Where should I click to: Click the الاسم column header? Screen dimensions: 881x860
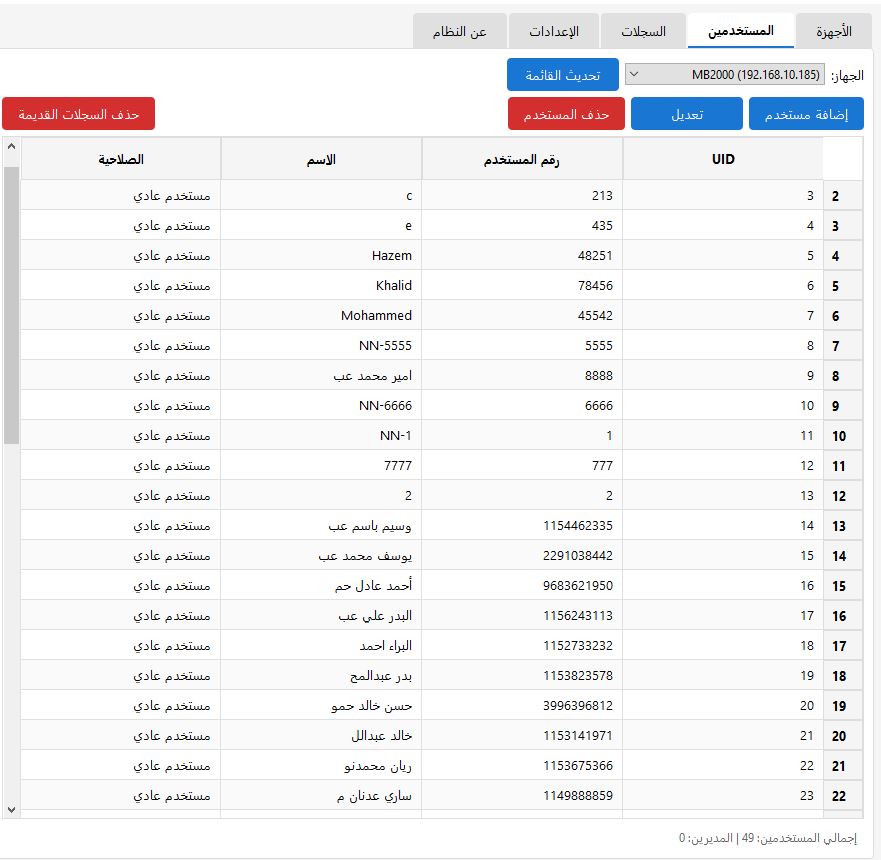point(321,159)
